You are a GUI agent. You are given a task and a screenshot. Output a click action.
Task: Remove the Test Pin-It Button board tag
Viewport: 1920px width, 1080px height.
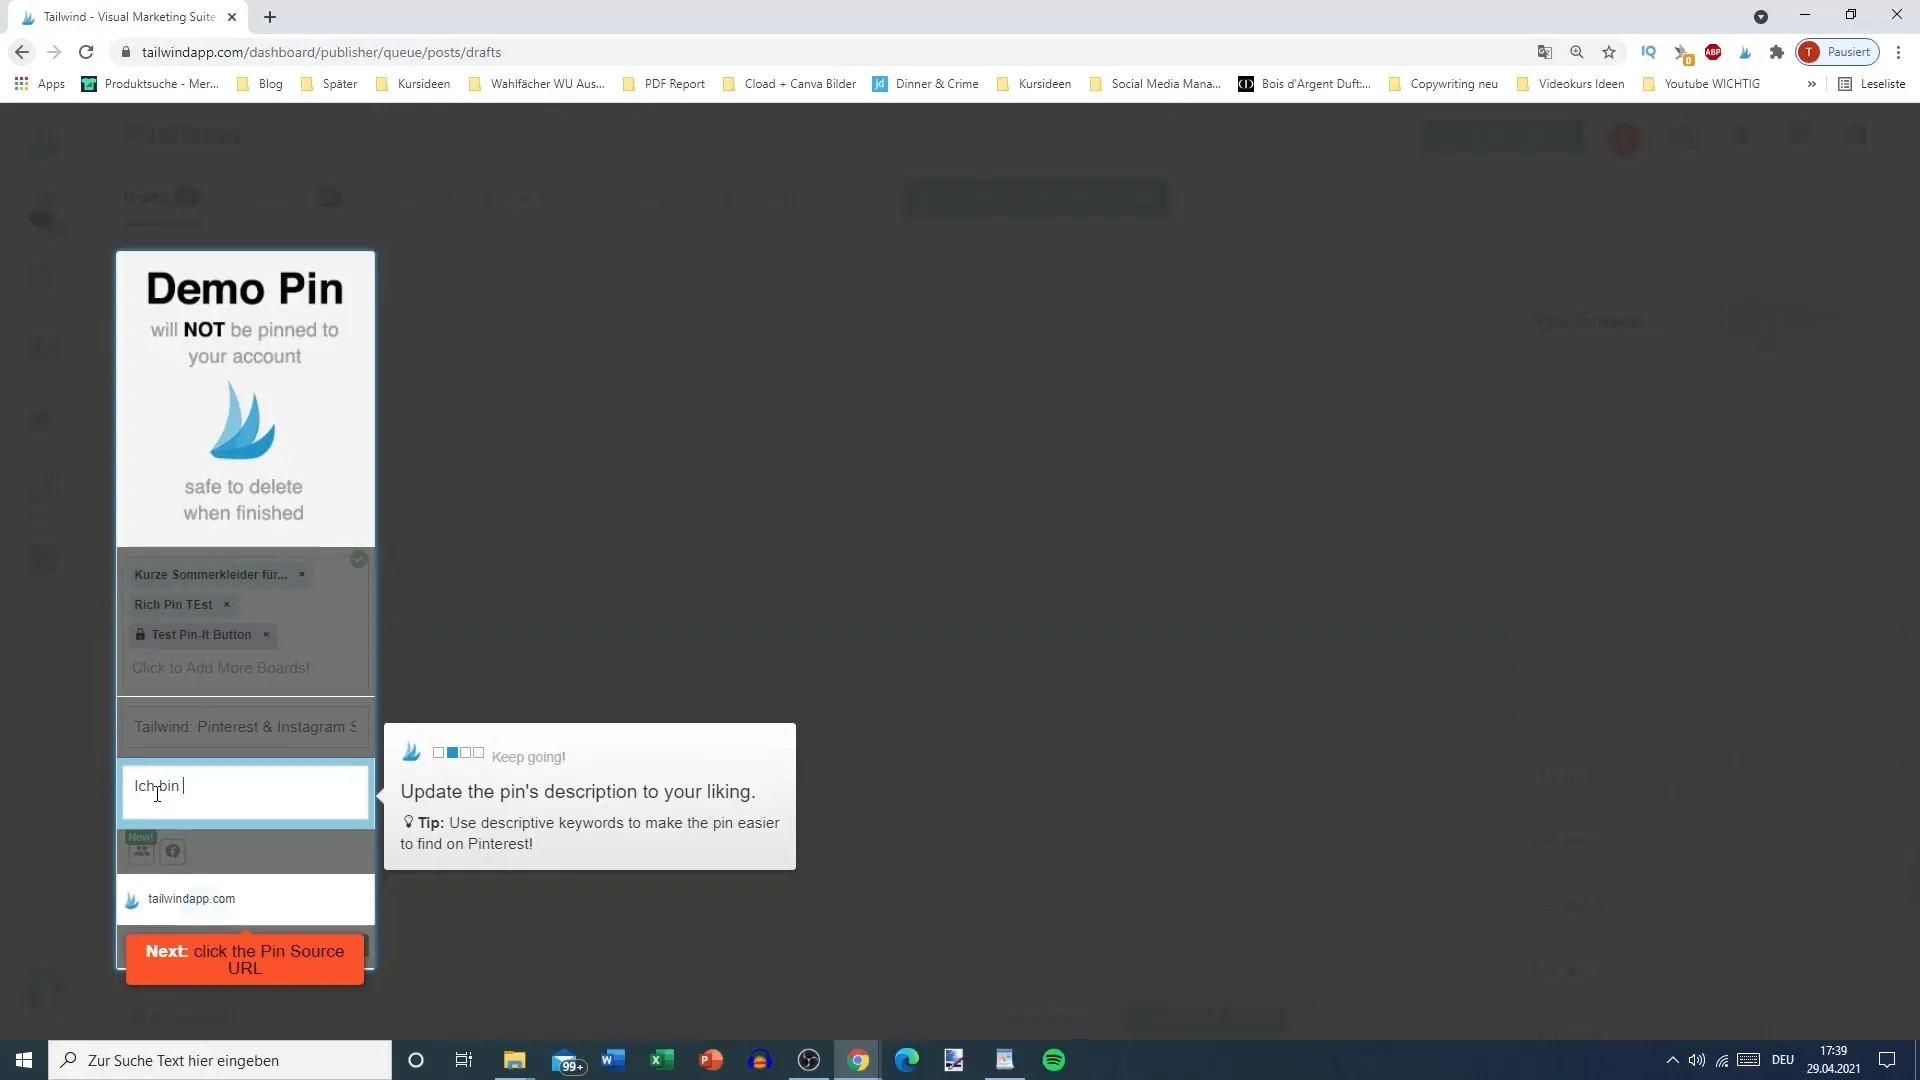[x=266, y=635]
